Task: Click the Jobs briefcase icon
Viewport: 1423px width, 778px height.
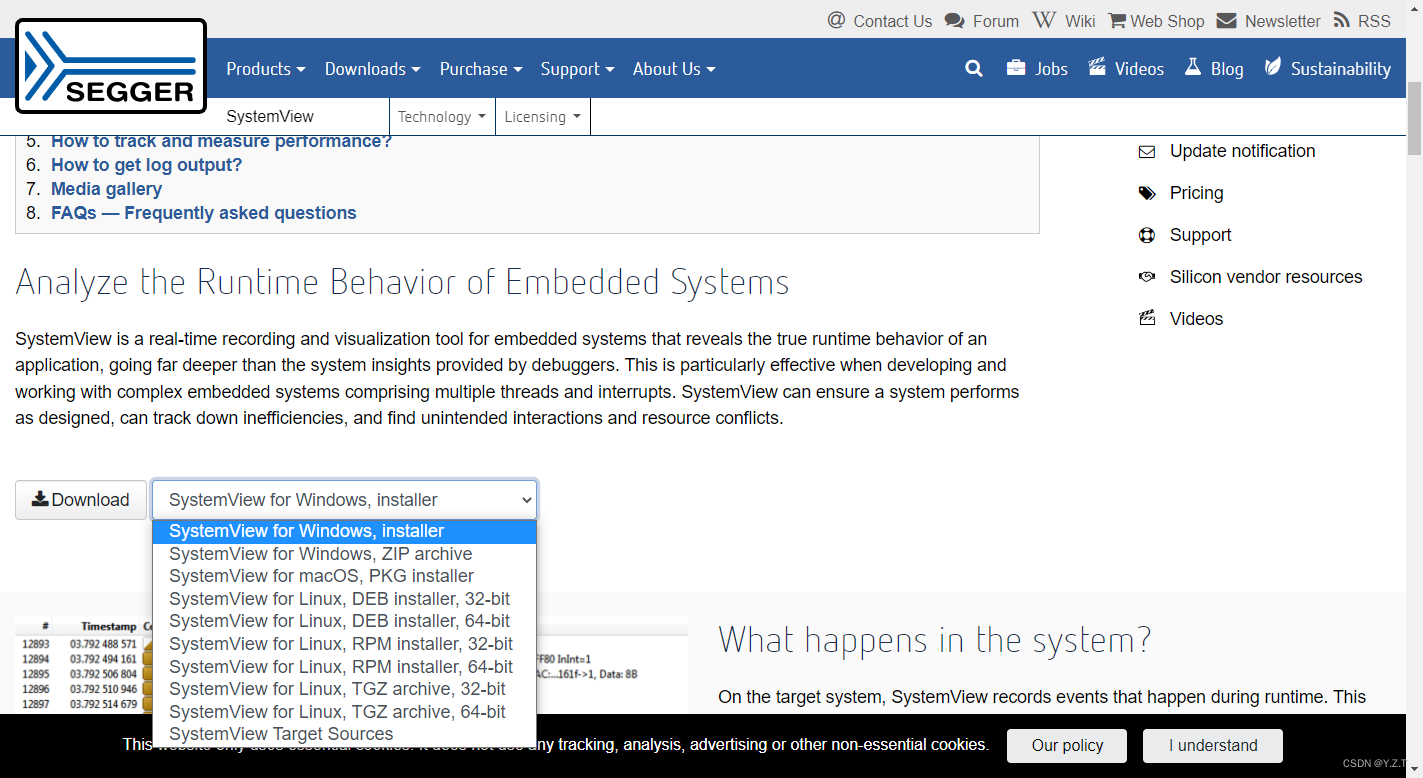Action: 1016,68
